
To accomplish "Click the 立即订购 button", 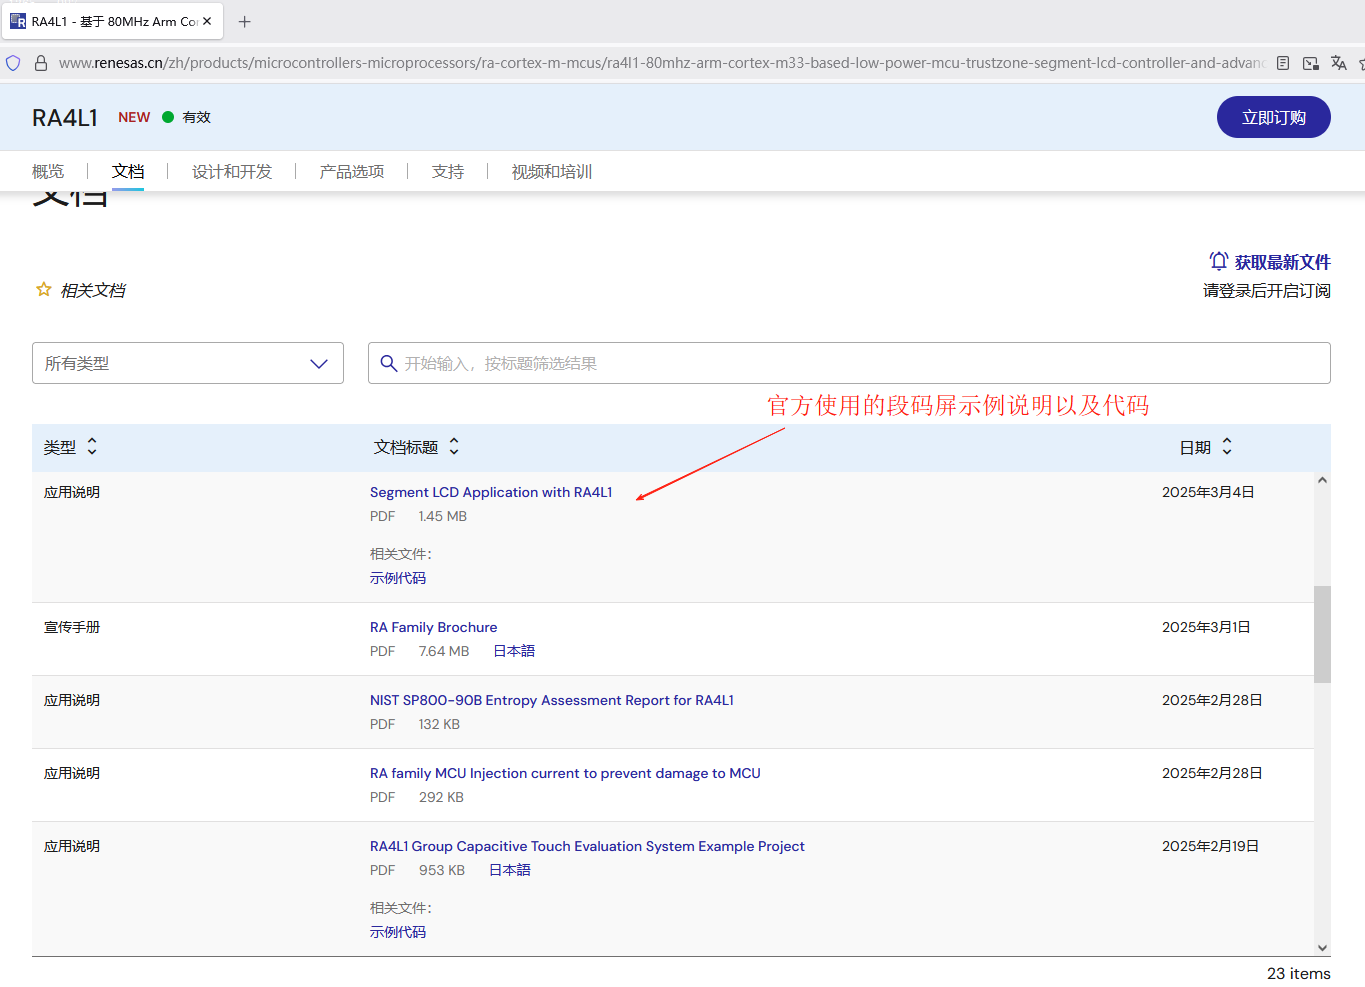I will click(1273, 117).
